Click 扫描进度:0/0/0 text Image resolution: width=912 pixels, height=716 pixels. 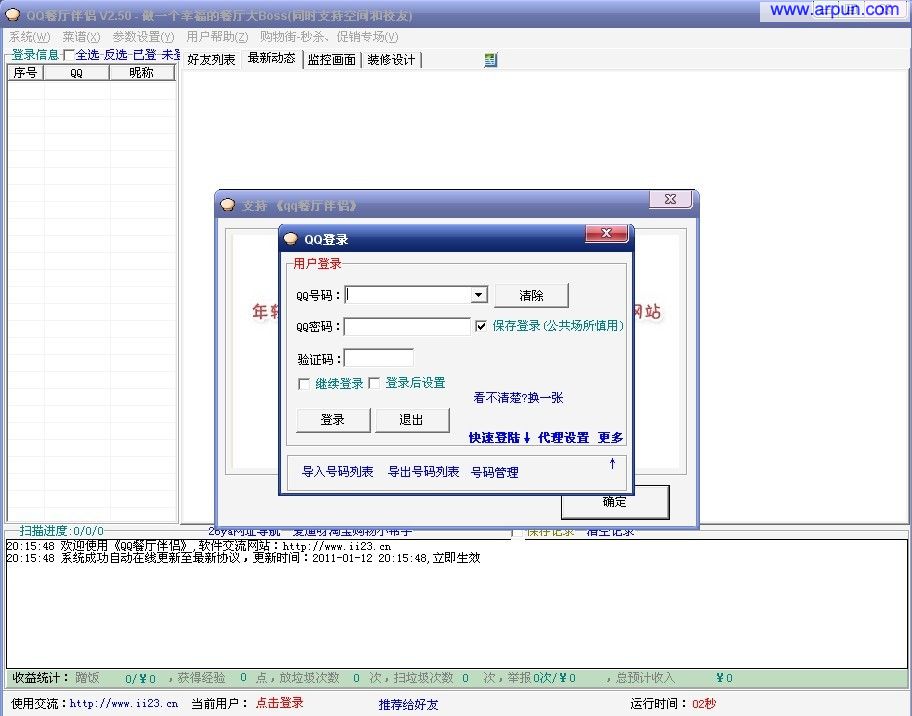(61, 530)
